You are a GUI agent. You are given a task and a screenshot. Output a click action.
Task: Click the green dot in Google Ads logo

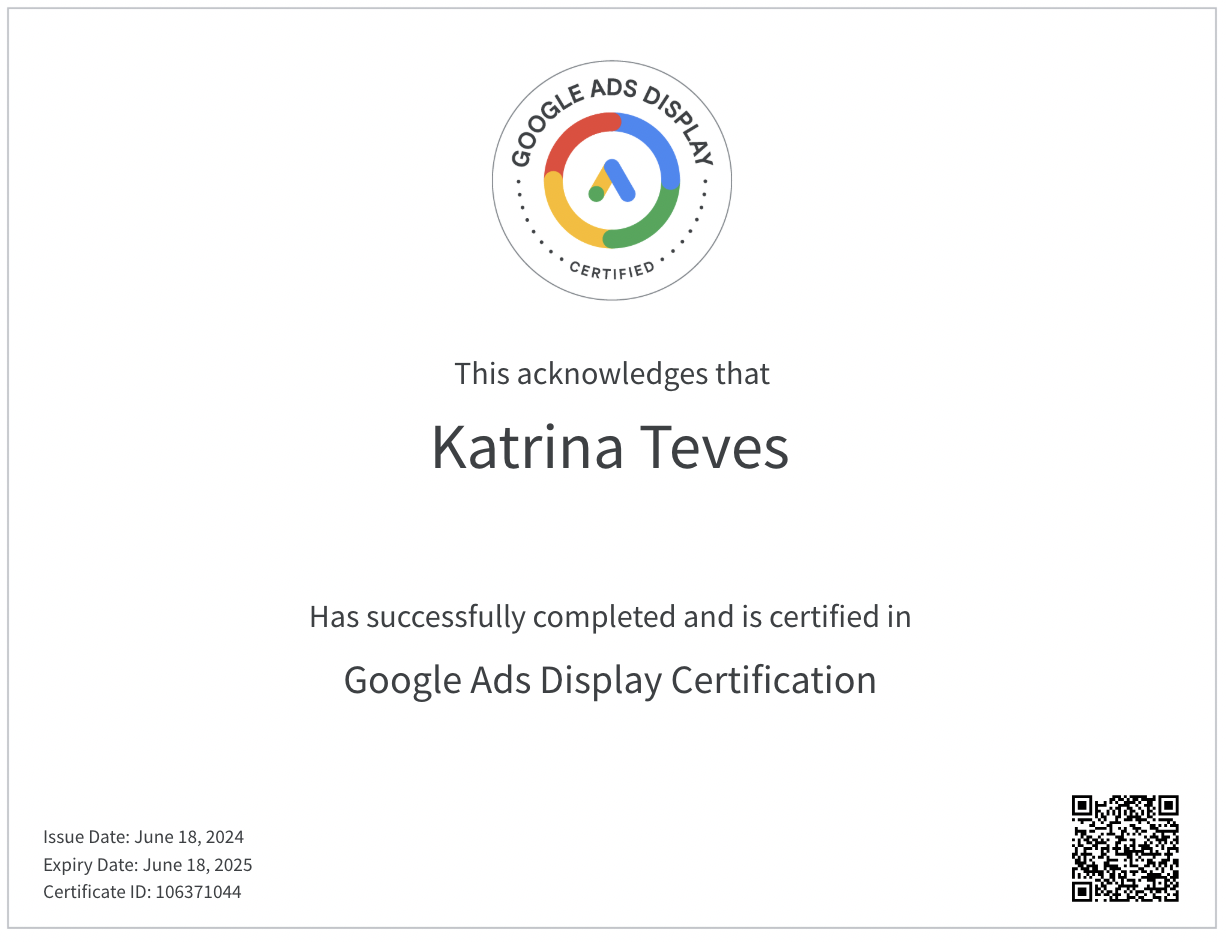coord(596,194)
